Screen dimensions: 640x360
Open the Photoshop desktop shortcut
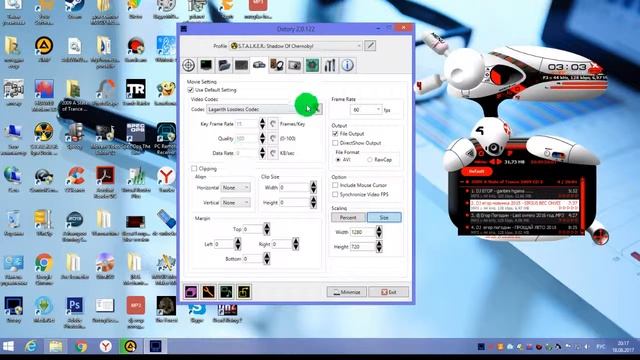[74, 312]
